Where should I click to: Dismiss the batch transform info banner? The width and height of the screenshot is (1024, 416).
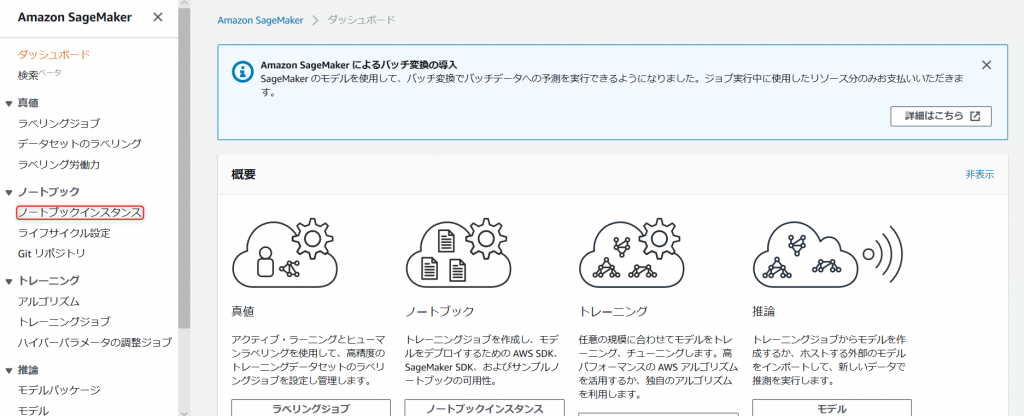(986, 65)
